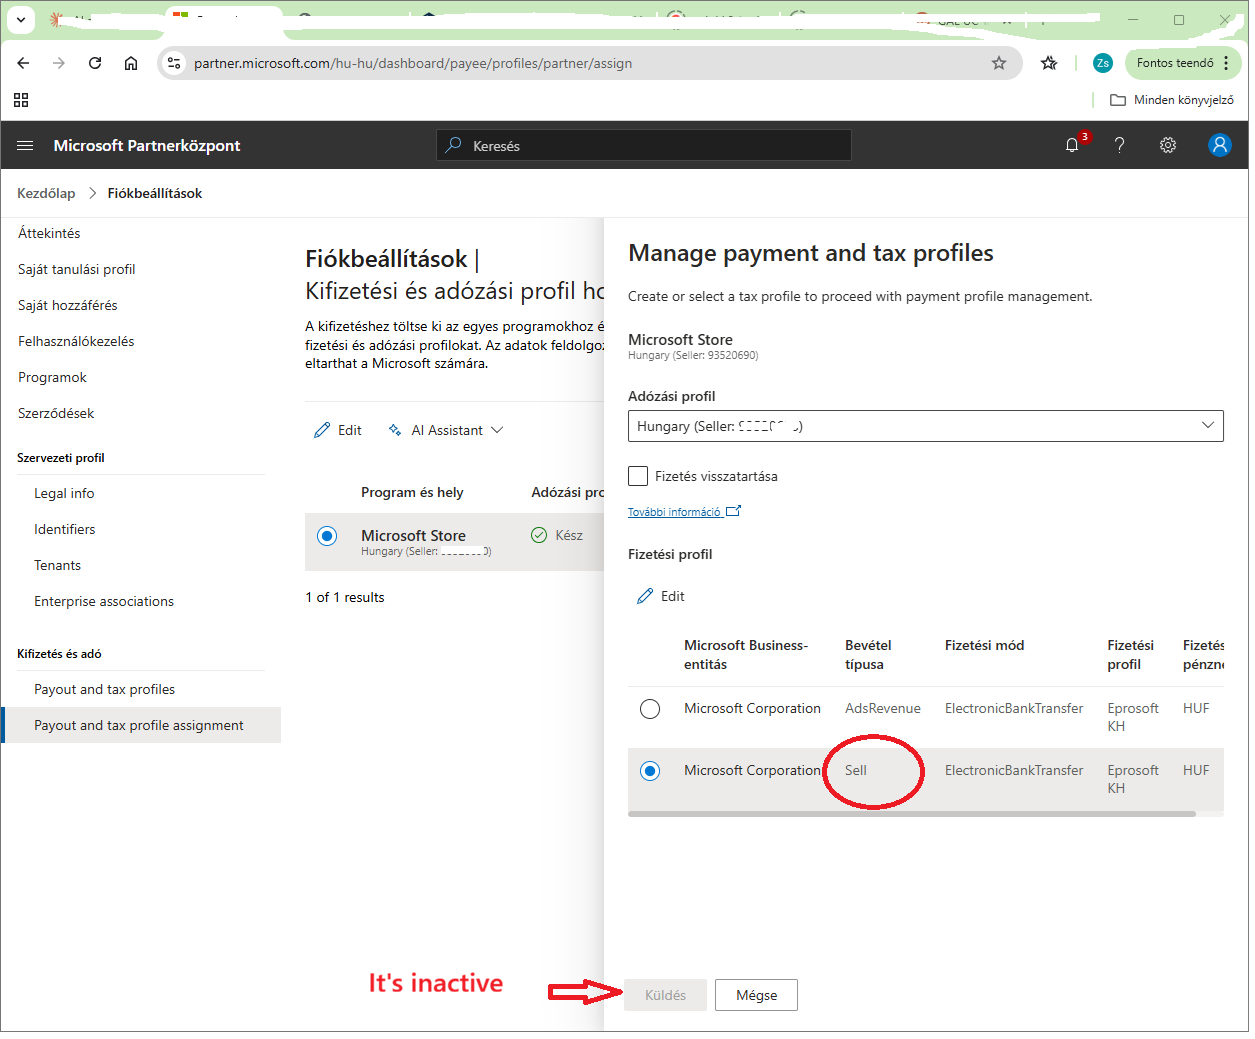Image resolution: width=1255 pixels, height=1039 pixels.
Task: Click the Microsoft Business-entitás column header
Action: tap(746, 655)
